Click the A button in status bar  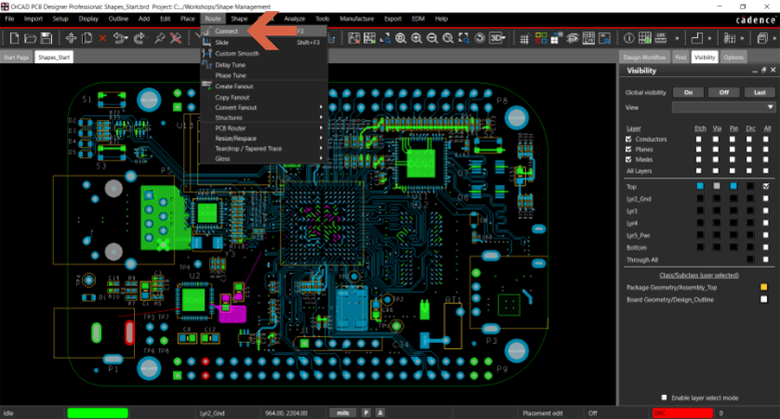(380, 413)
